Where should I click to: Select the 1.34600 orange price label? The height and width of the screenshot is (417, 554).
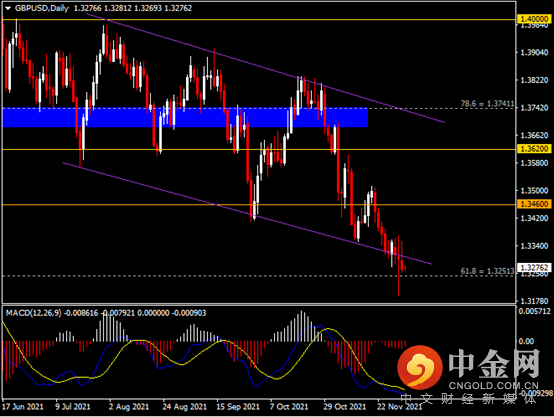pyautogui.click(x=534, y=204)
